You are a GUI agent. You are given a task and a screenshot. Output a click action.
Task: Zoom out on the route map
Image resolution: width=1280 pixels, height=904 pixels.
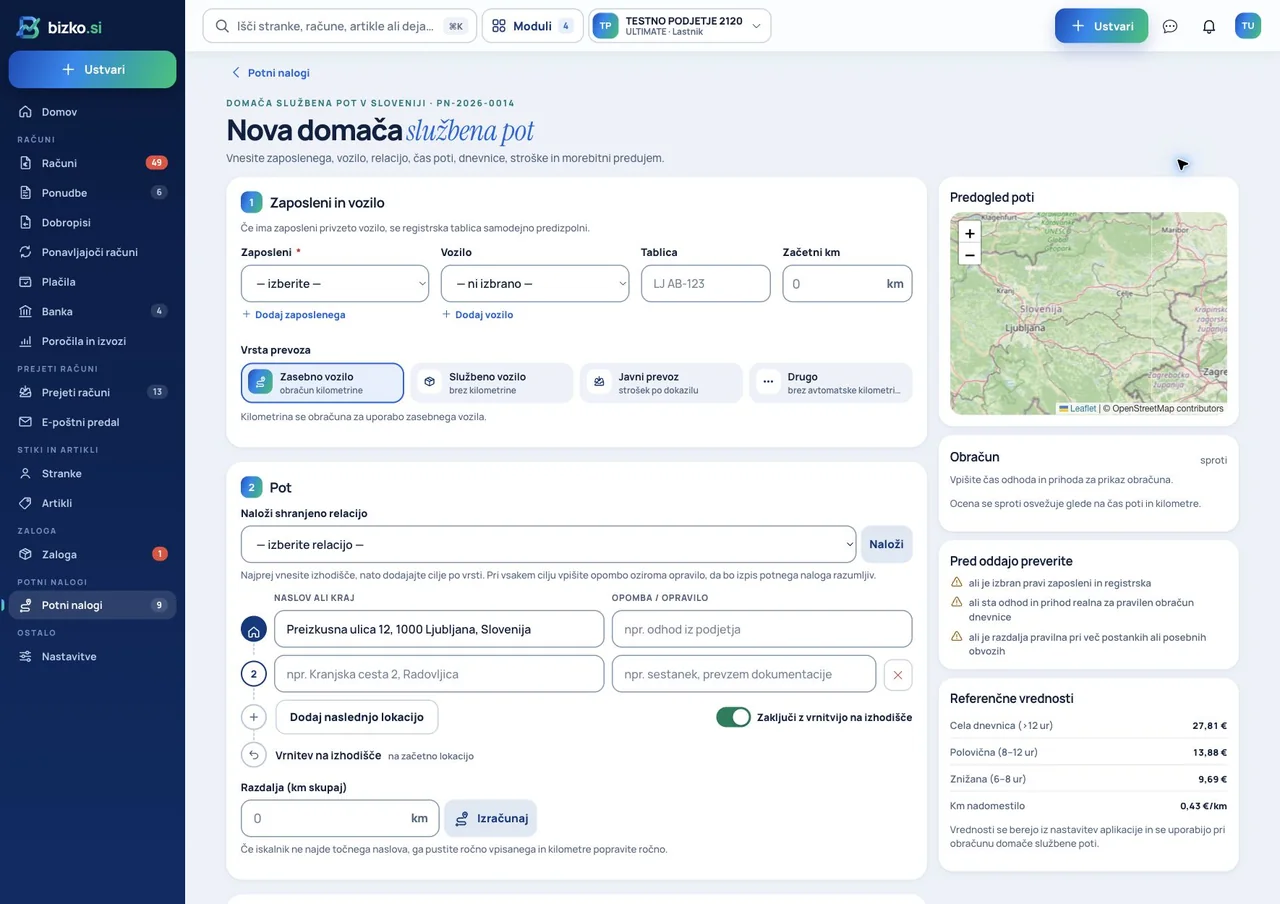tap(969, 255)
